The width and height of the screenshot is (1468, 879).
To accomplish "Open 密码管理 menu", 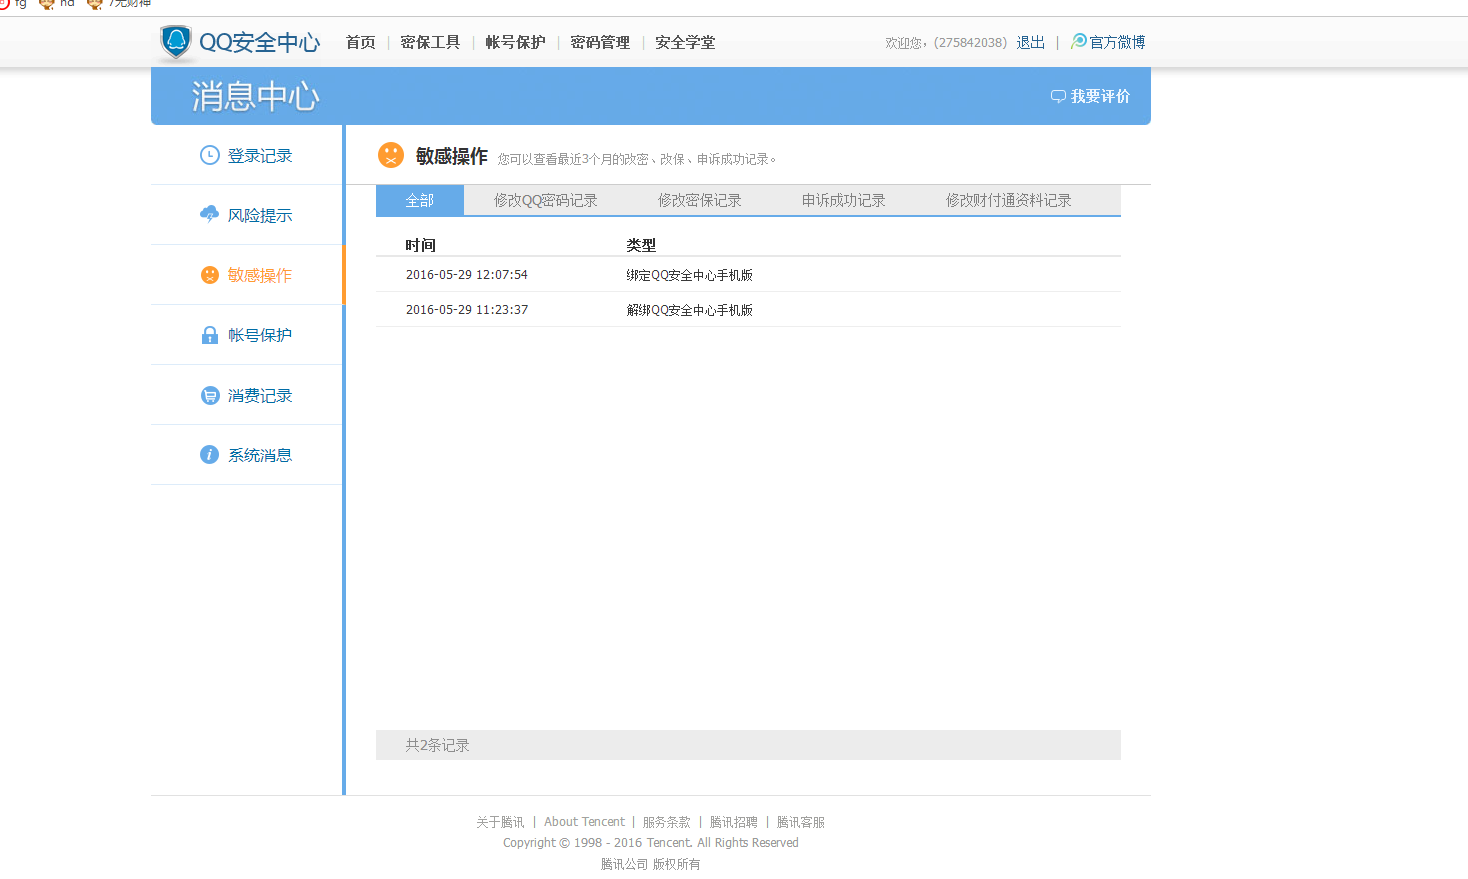I will (600, 42).
